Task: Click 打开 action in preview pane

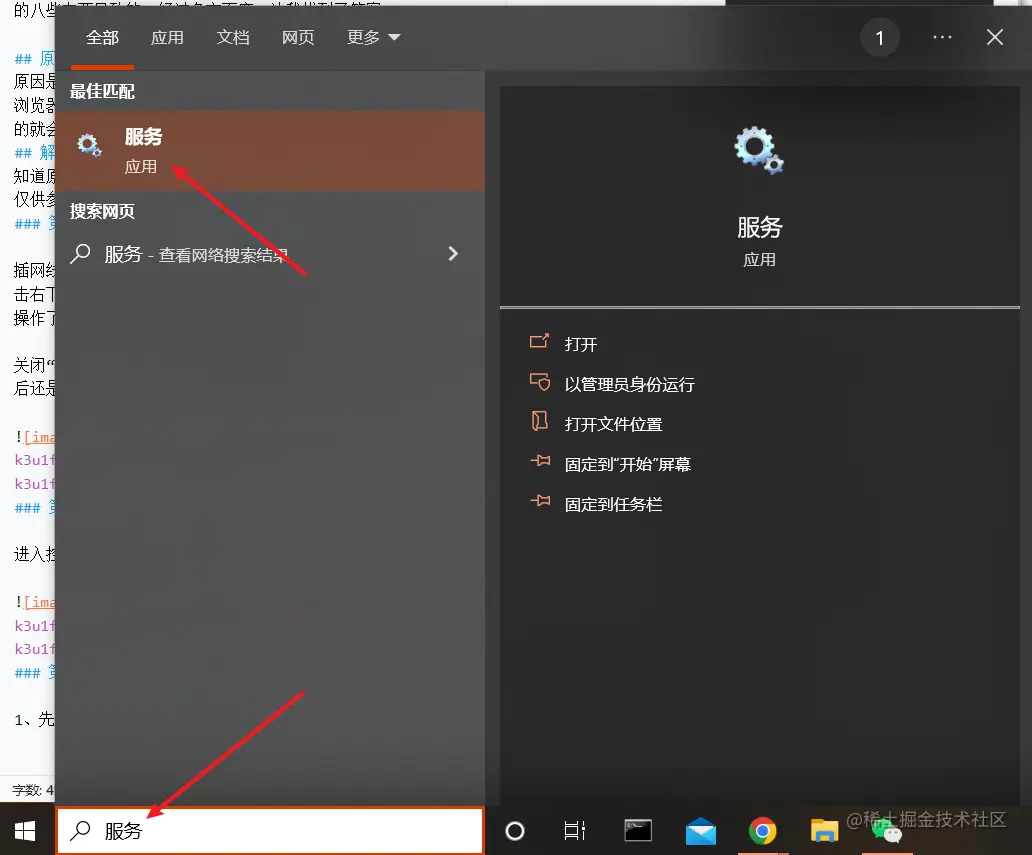Action: [x=580, y=344]
